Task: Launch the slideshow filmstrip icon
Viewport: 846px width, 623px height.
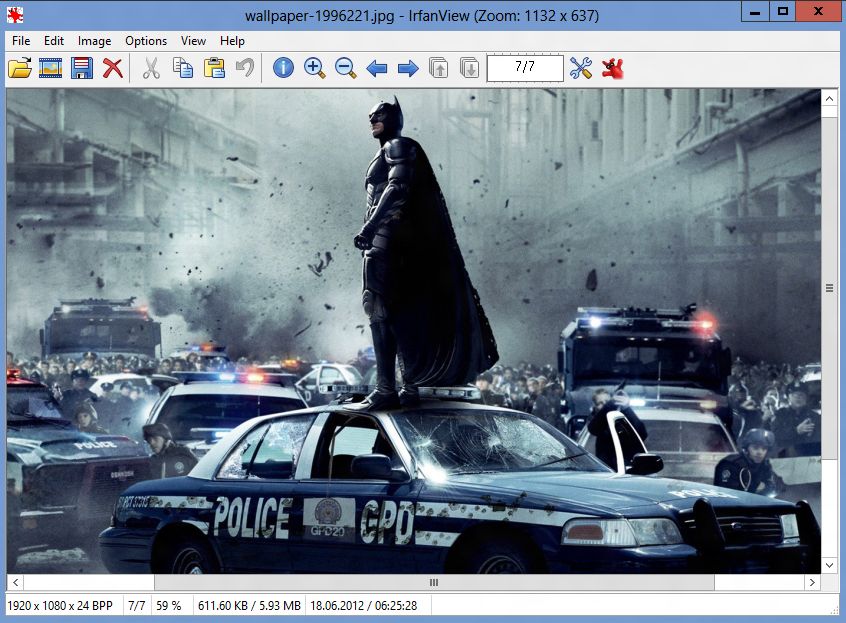Action: click(51, 69)
